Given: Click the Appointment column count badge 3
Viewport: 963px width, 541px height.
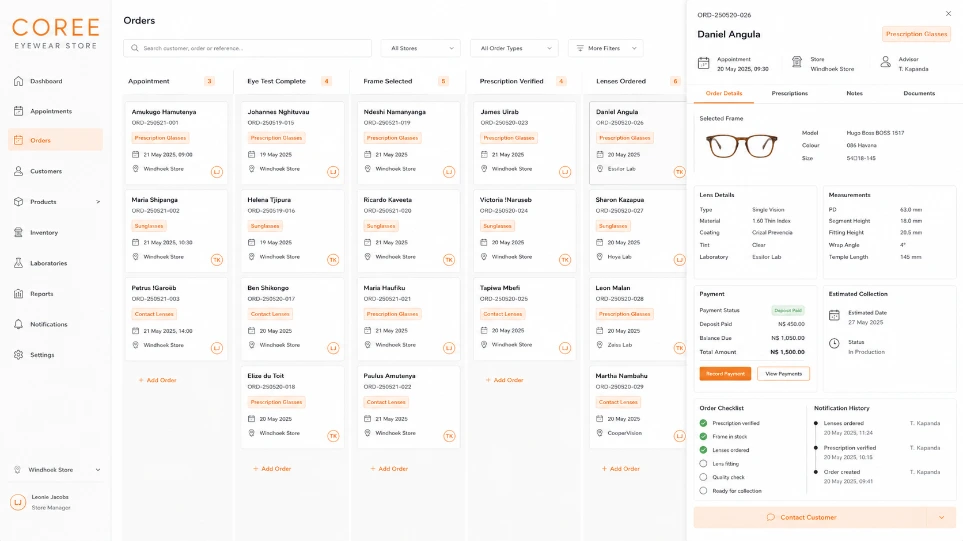Looking at the screenshot, I should (x=209, y=81).
